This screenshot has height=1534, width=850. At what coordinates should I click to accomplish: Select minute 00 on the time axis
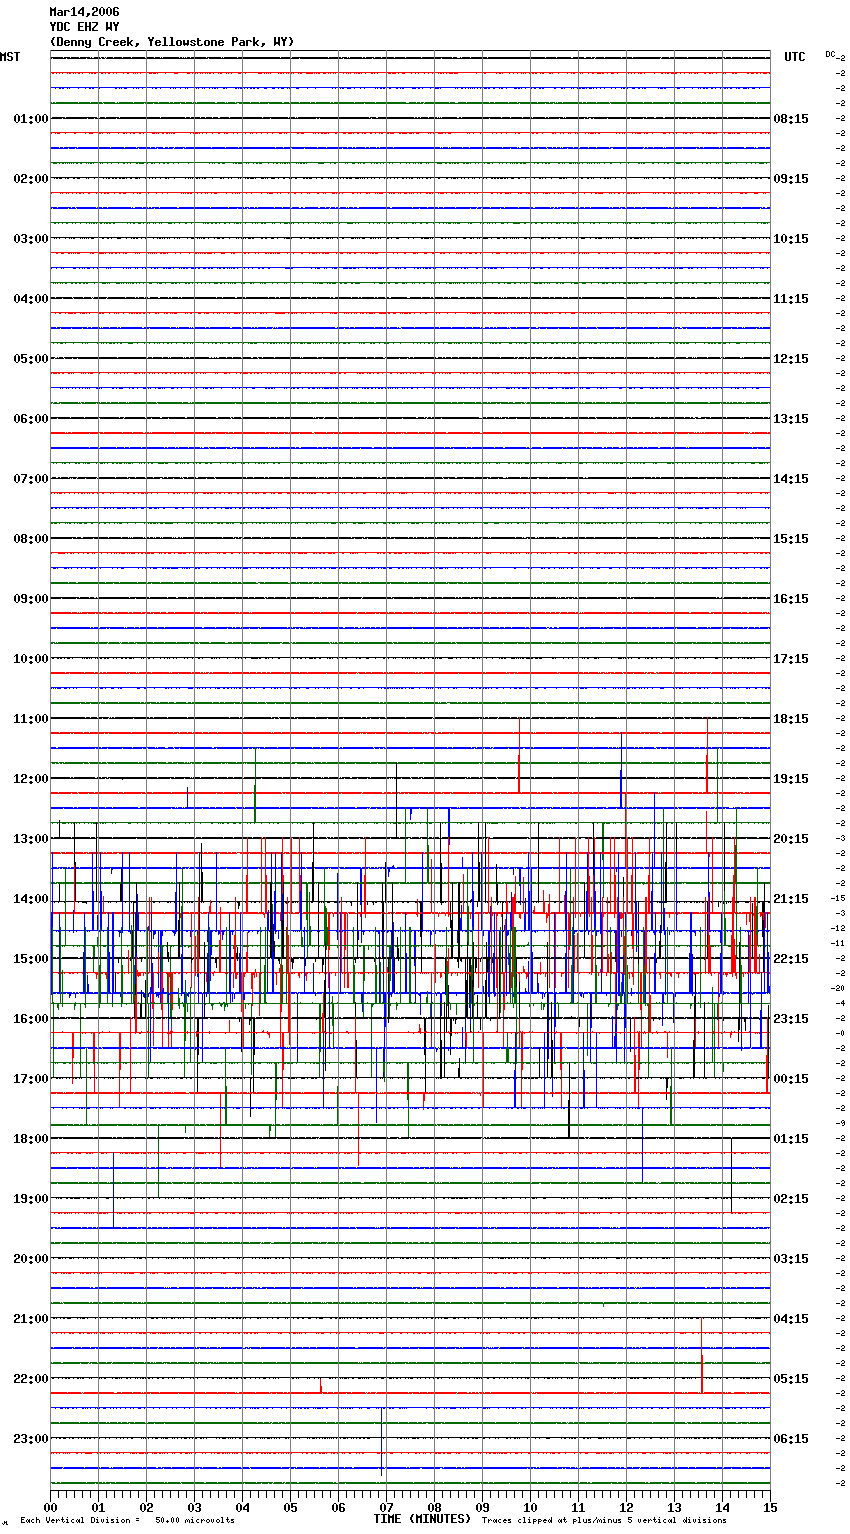pos(50,1507)
